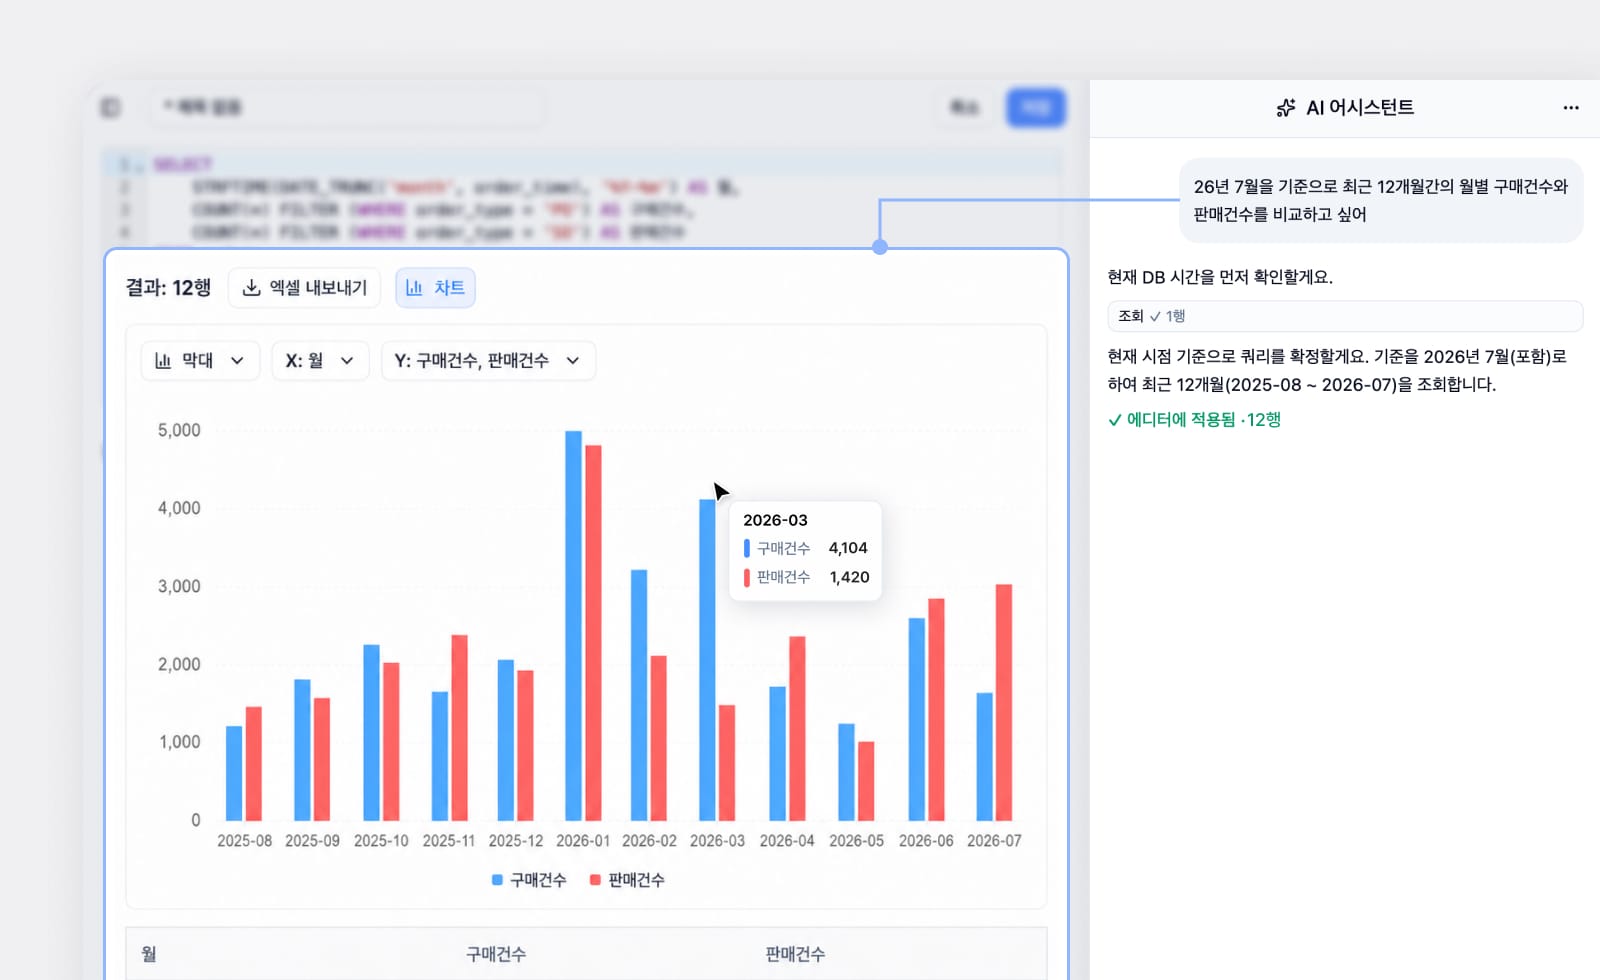
Task: Click the blue save button in editor header
Action: tap(1035, 107)
